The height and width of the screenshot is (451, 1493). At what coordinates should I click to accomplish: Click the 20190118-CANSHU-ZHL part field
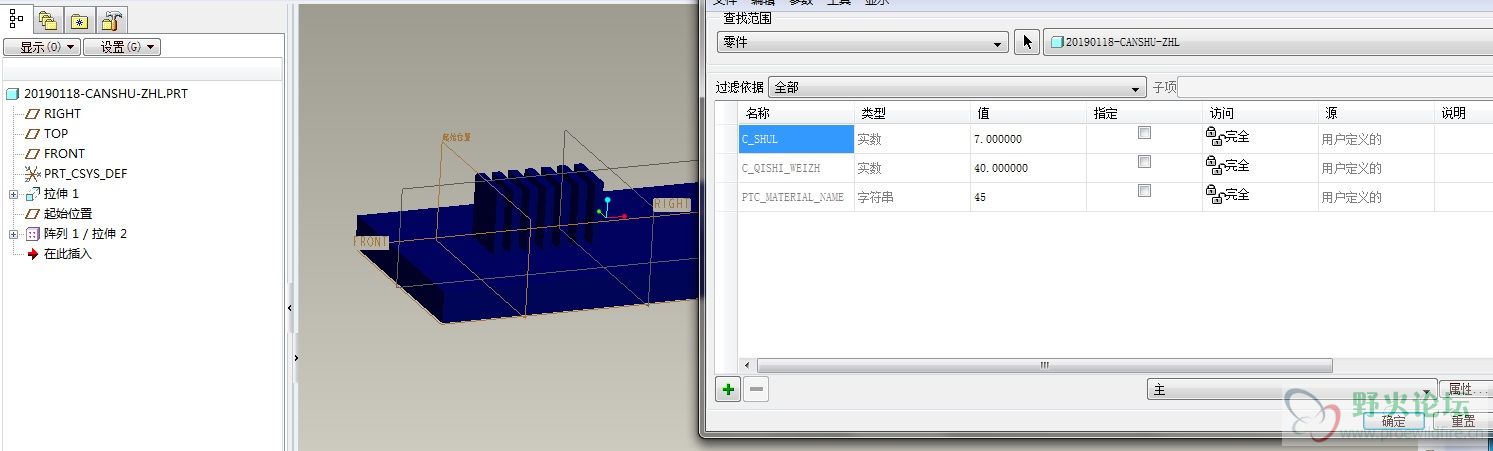(1267, 43)
